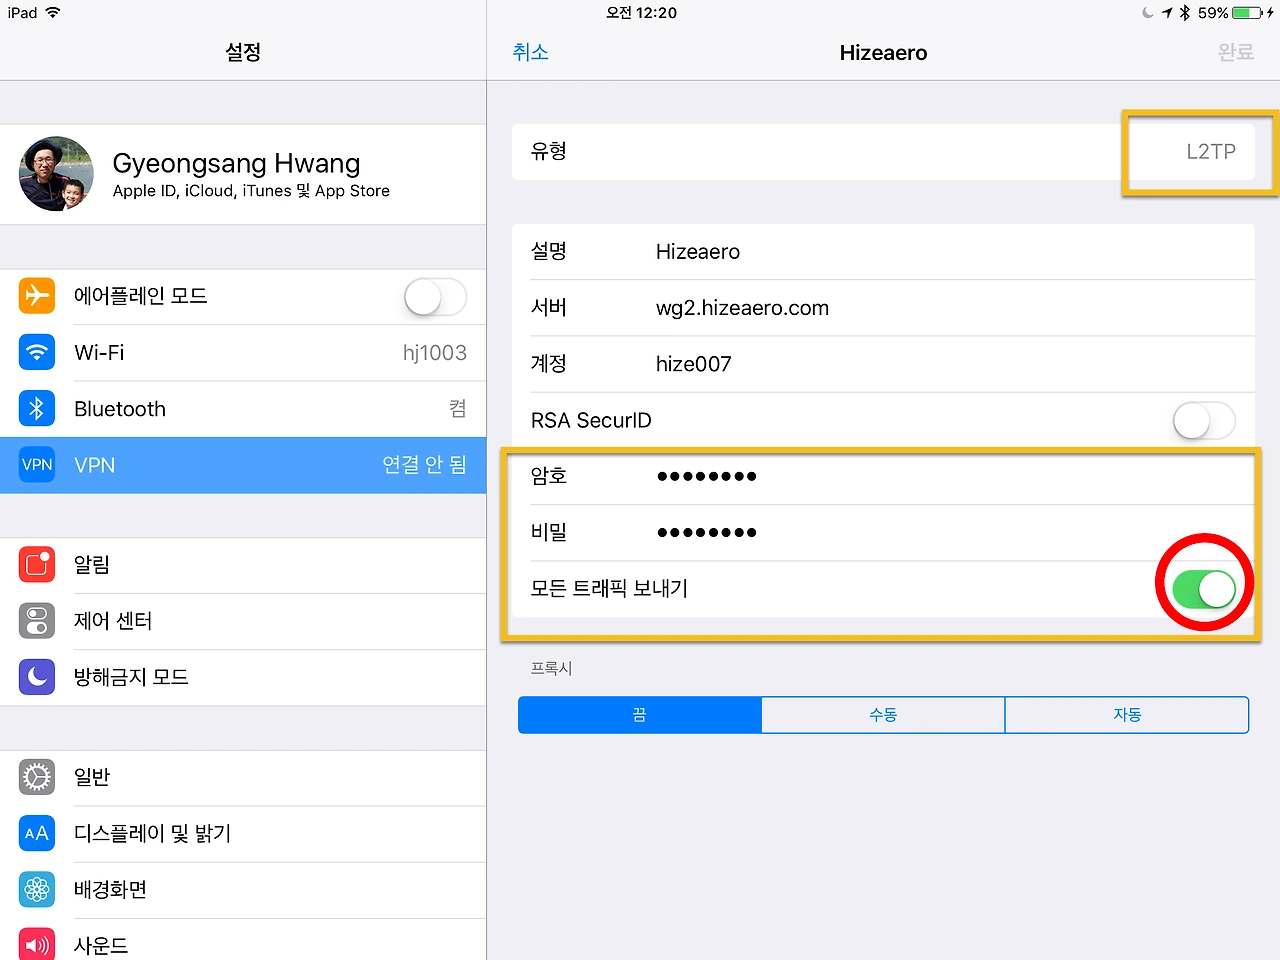The image size is (1280, 960).
Task: Open the 제어 센터 settings row
Action: 243,620
